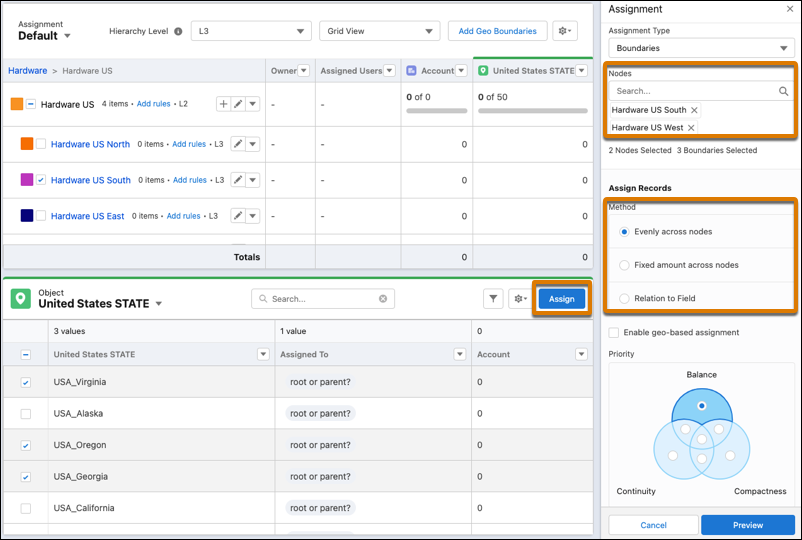
Task: Remove Hardware US South node chip
Action: tap(695, 110)
